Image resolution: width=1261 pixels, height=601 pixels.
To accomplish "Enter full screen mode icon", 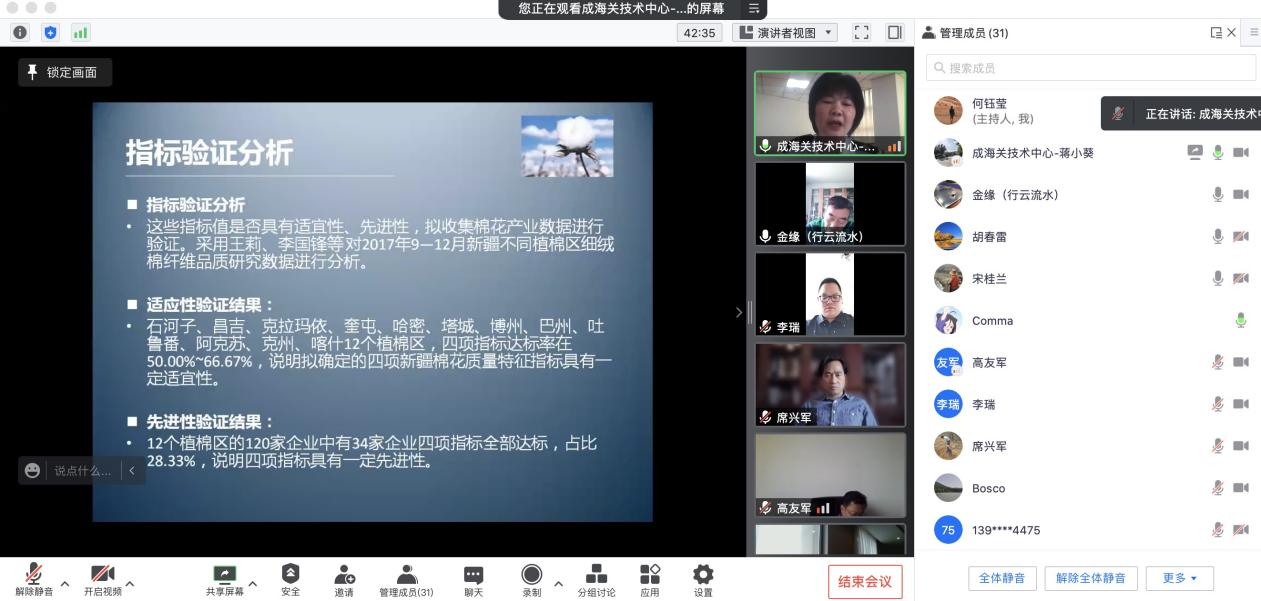I will point(861,33).
